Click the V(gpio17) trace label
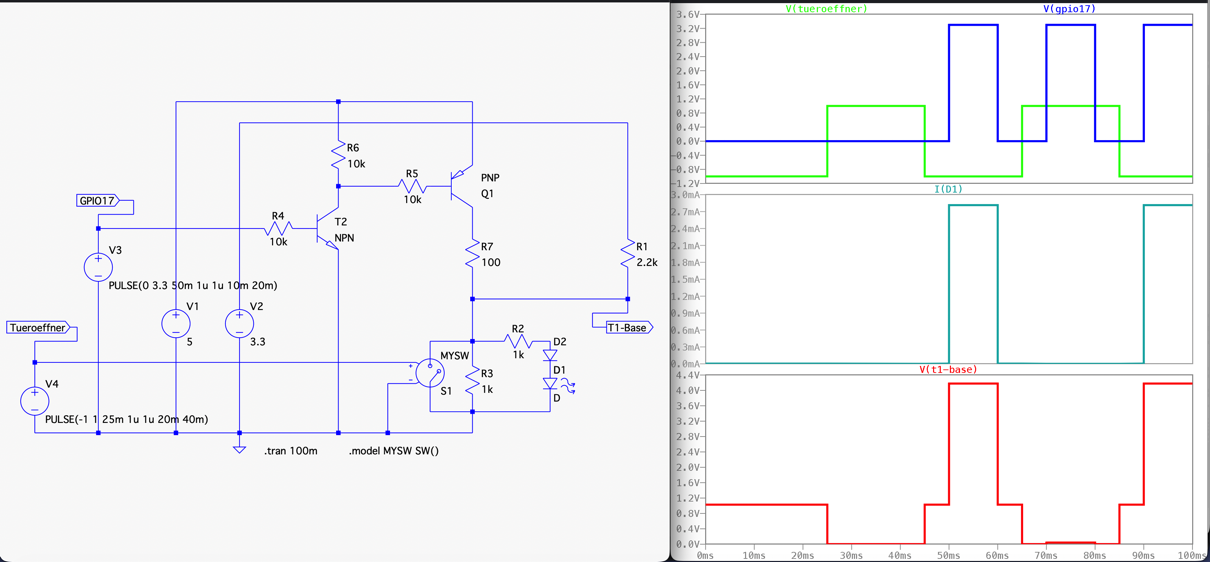The height and width of the screenshot is (562, 1210). pyautogui.click(x=1069, y=9)
